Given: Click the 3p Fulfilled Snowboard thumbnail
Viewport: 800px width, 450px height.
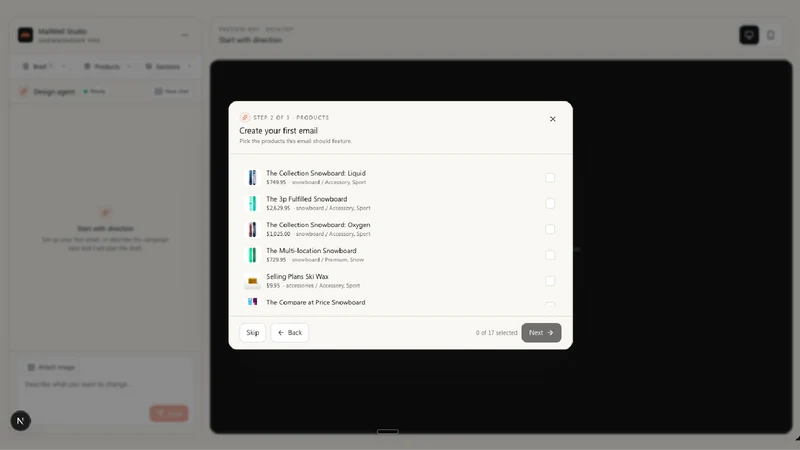Looking at the screenshot, I should click(x=253, y=204).
